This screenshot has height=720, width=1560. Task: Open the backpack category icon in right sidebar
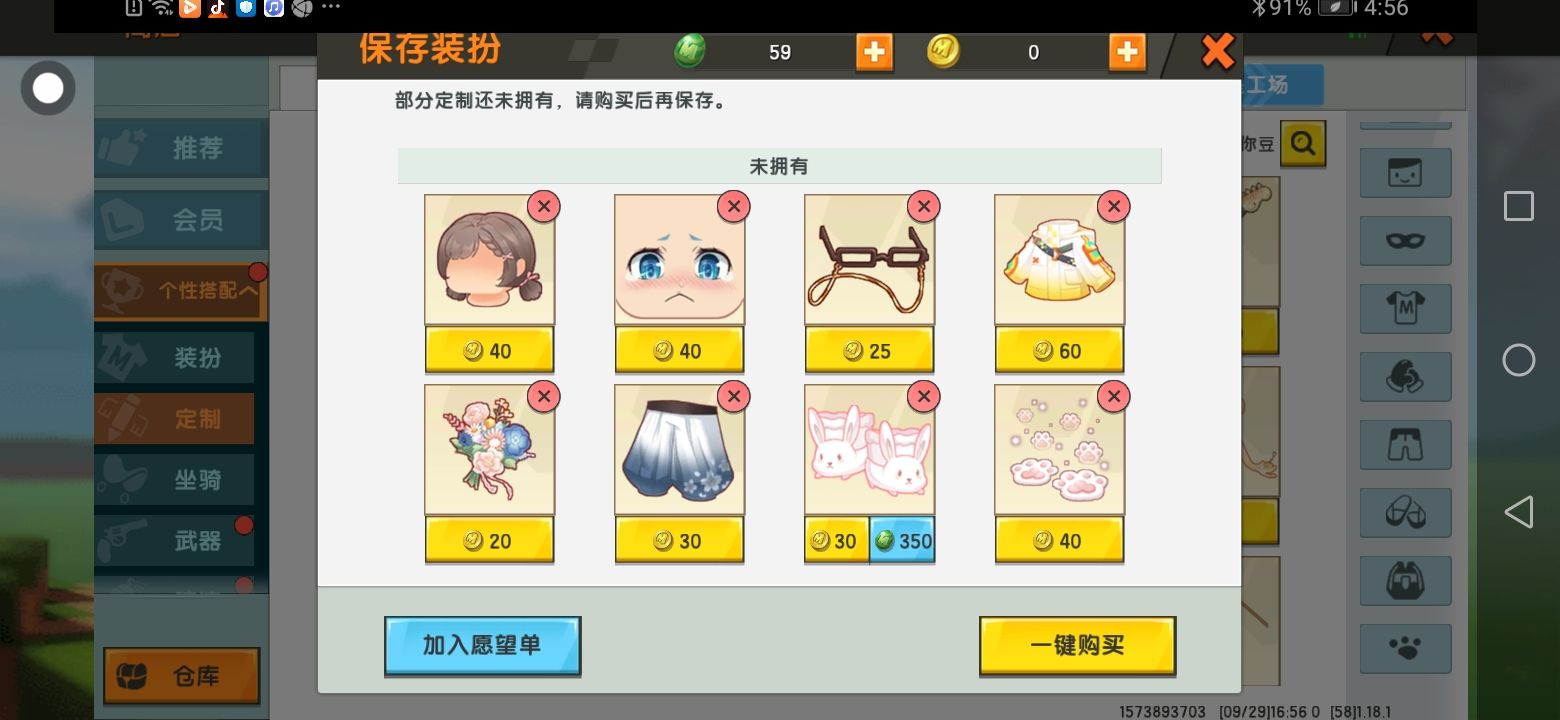pos(1405,581)
